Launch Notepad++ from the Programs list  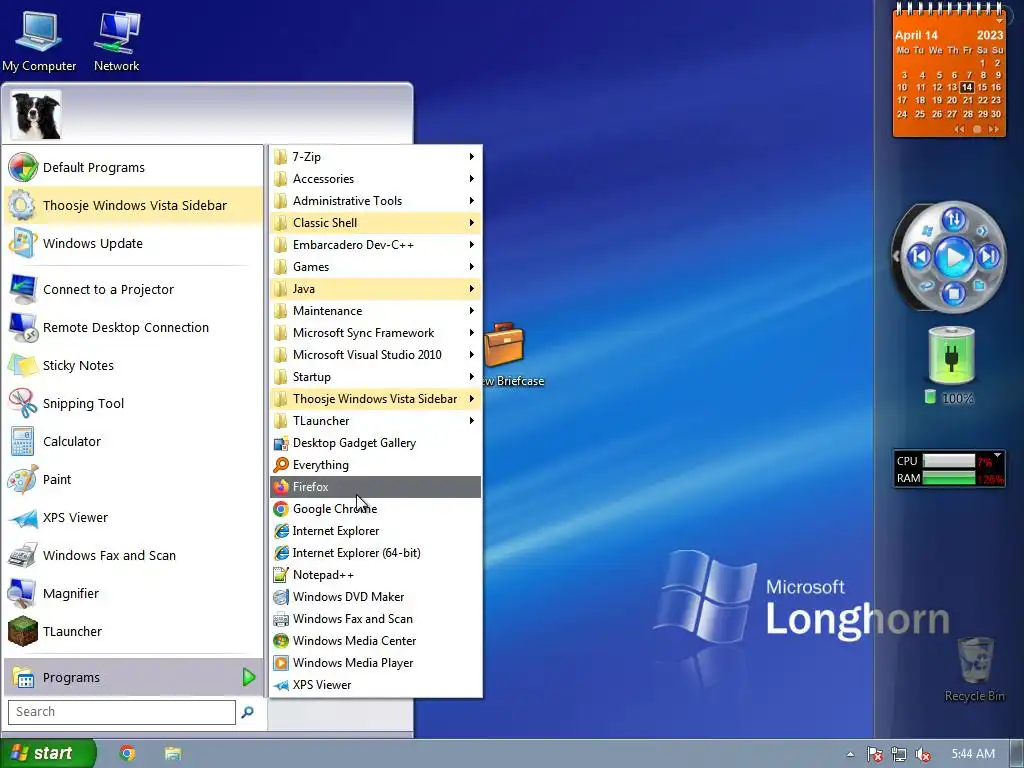tap(376, 575)
